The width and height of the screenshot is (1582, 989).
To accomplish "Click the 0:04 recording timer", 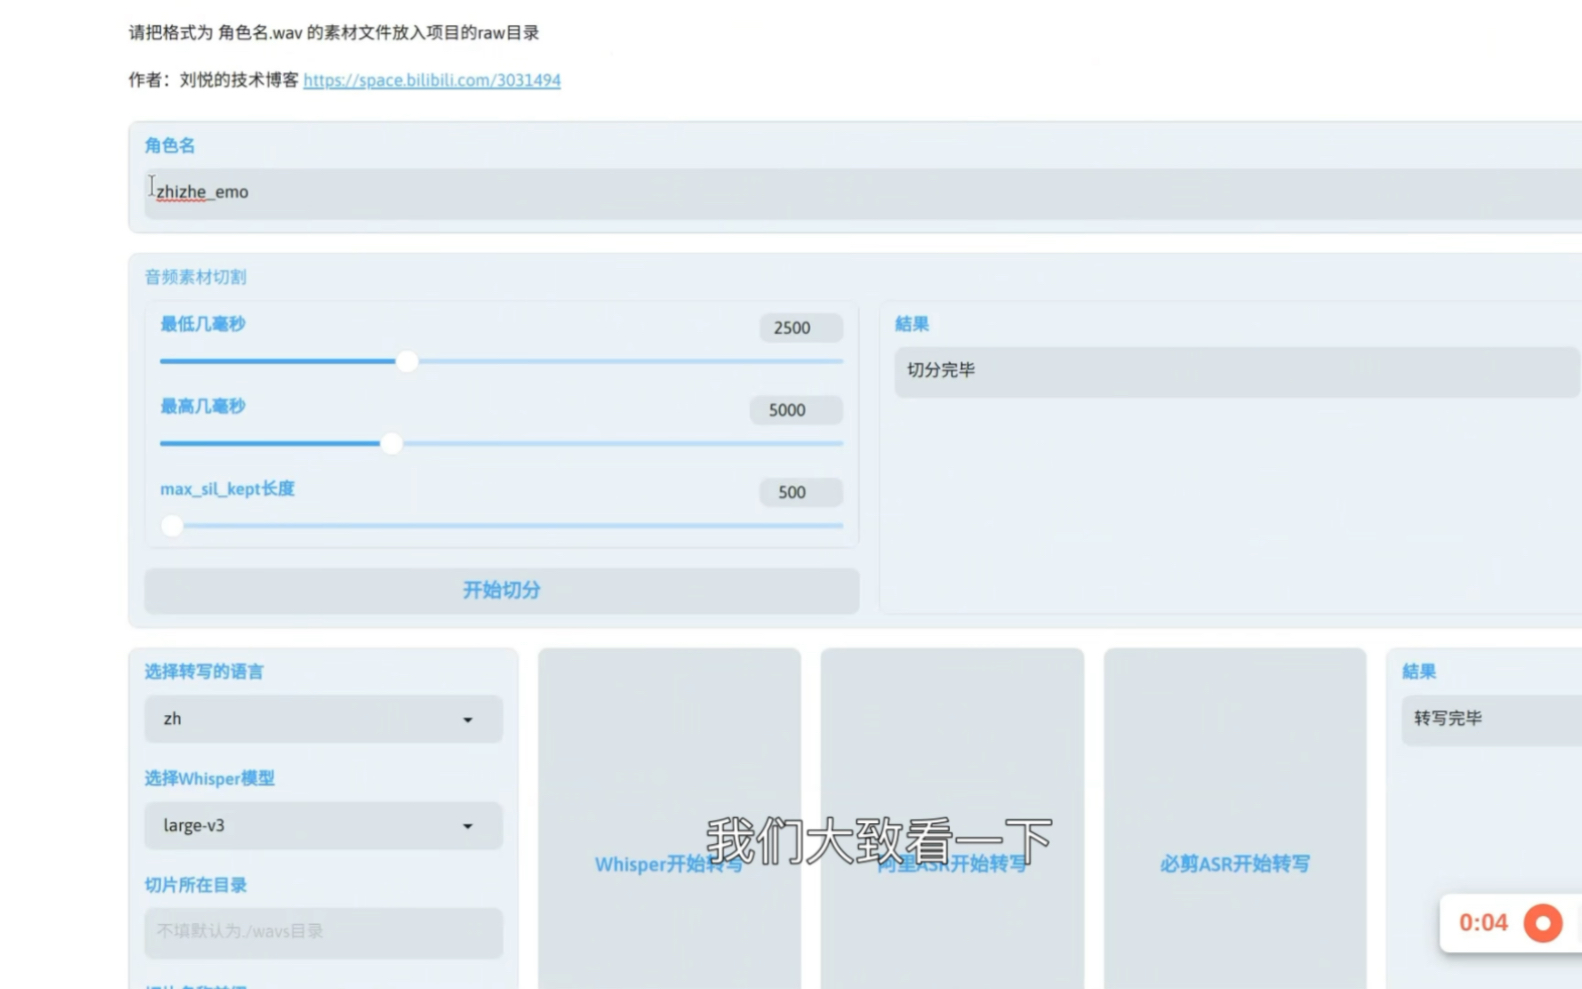I will (x=1483, y=922).
